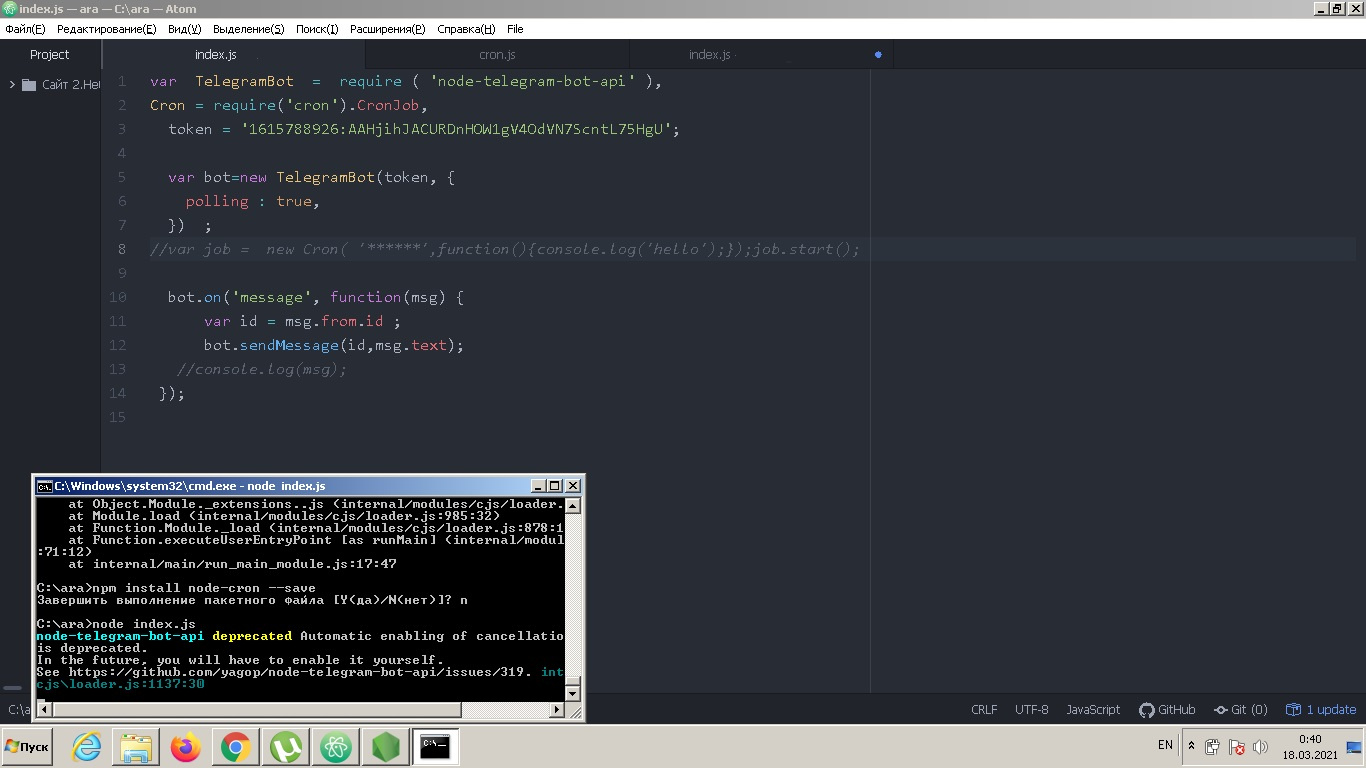Click the folder icon of Сайт 2 project
The image size is (1366, 768).
click(29, 85)
